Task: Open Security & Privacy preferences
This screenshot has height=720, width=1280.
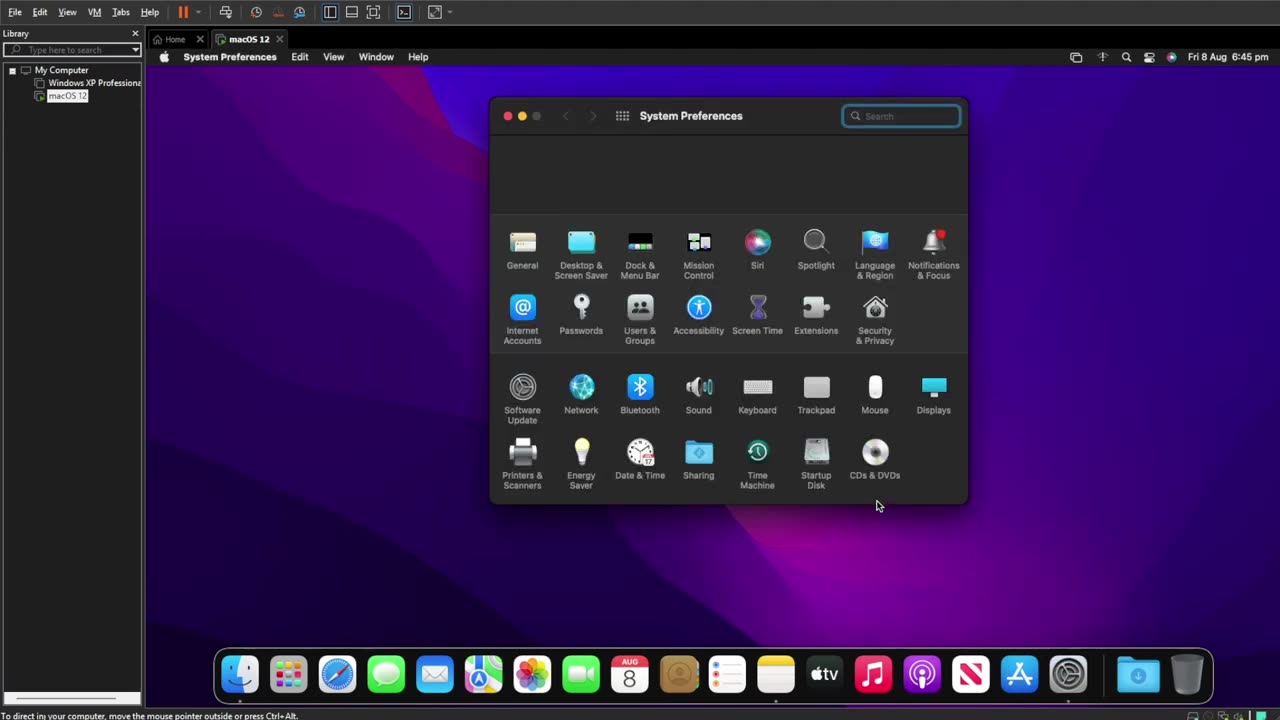Action: pos(875,320)
